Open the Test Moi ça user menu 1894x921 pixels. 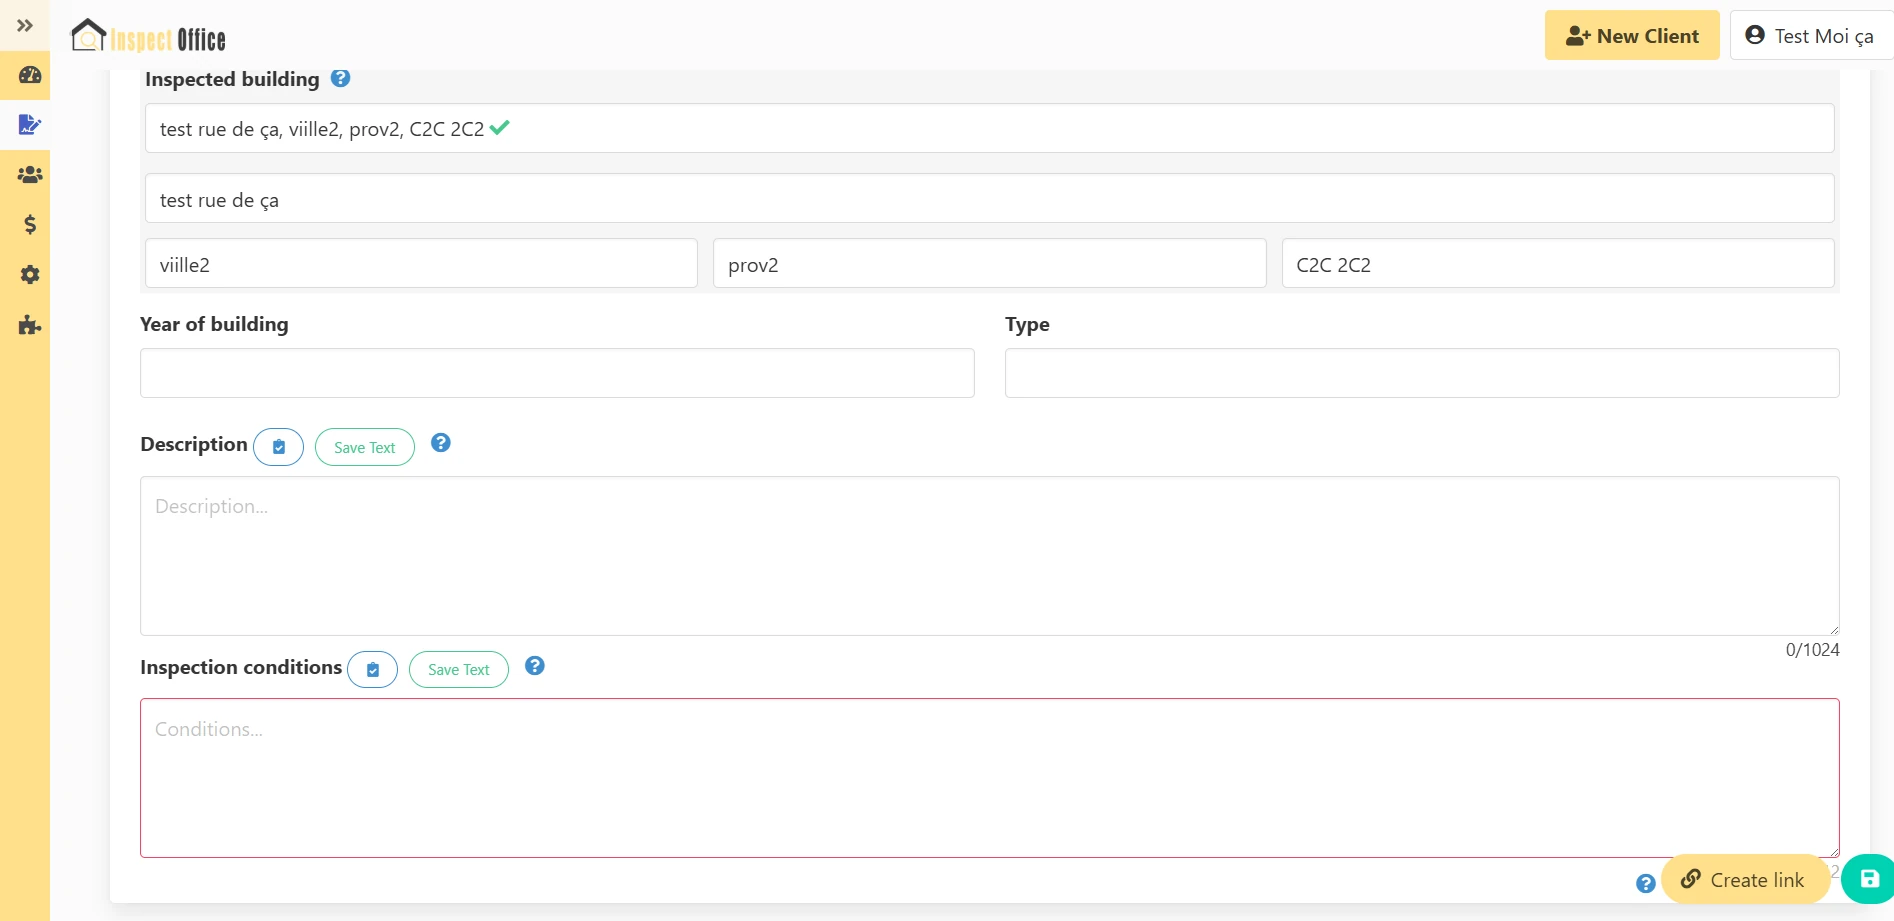pos(1810,36)
